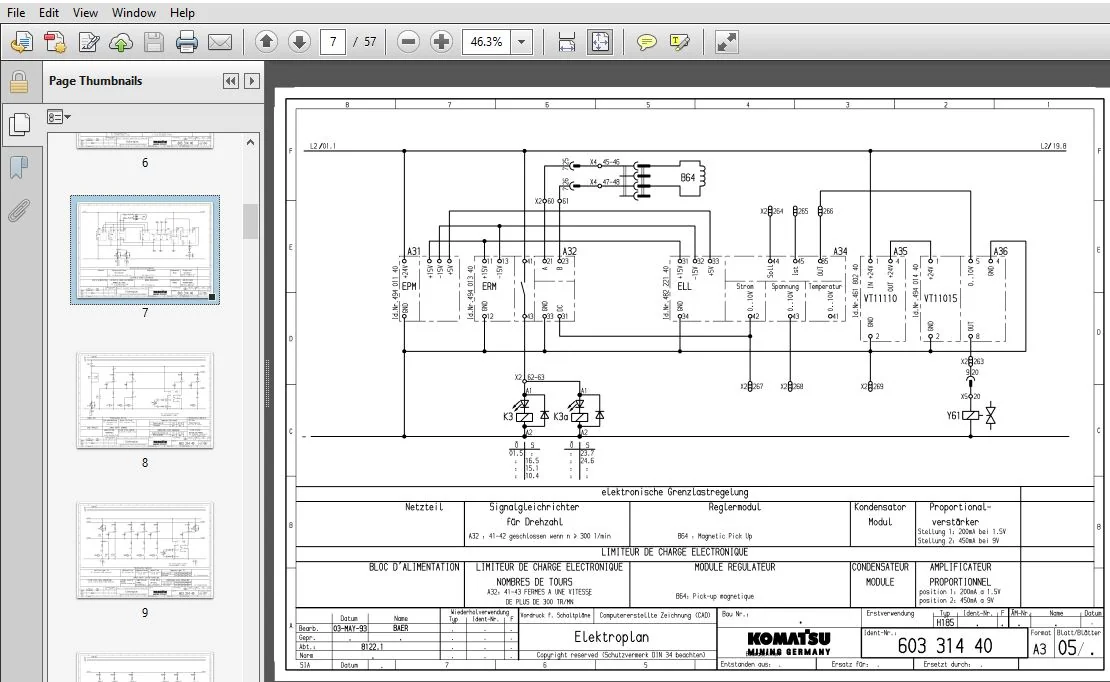The image size is (1110, 682).
Task: Print the document with printer icon
Action: click(x=186, y=42)
